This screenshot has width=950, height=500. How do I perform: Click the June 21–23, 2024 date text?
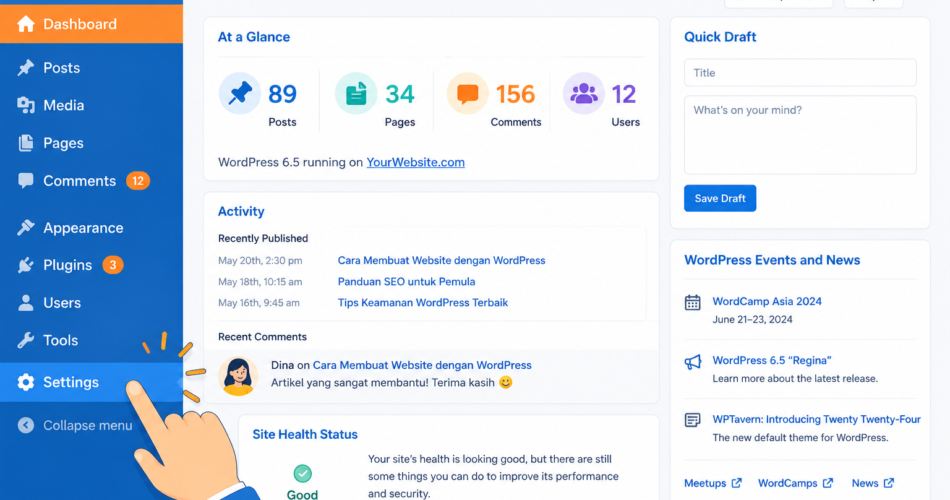[x=752, y=319]
